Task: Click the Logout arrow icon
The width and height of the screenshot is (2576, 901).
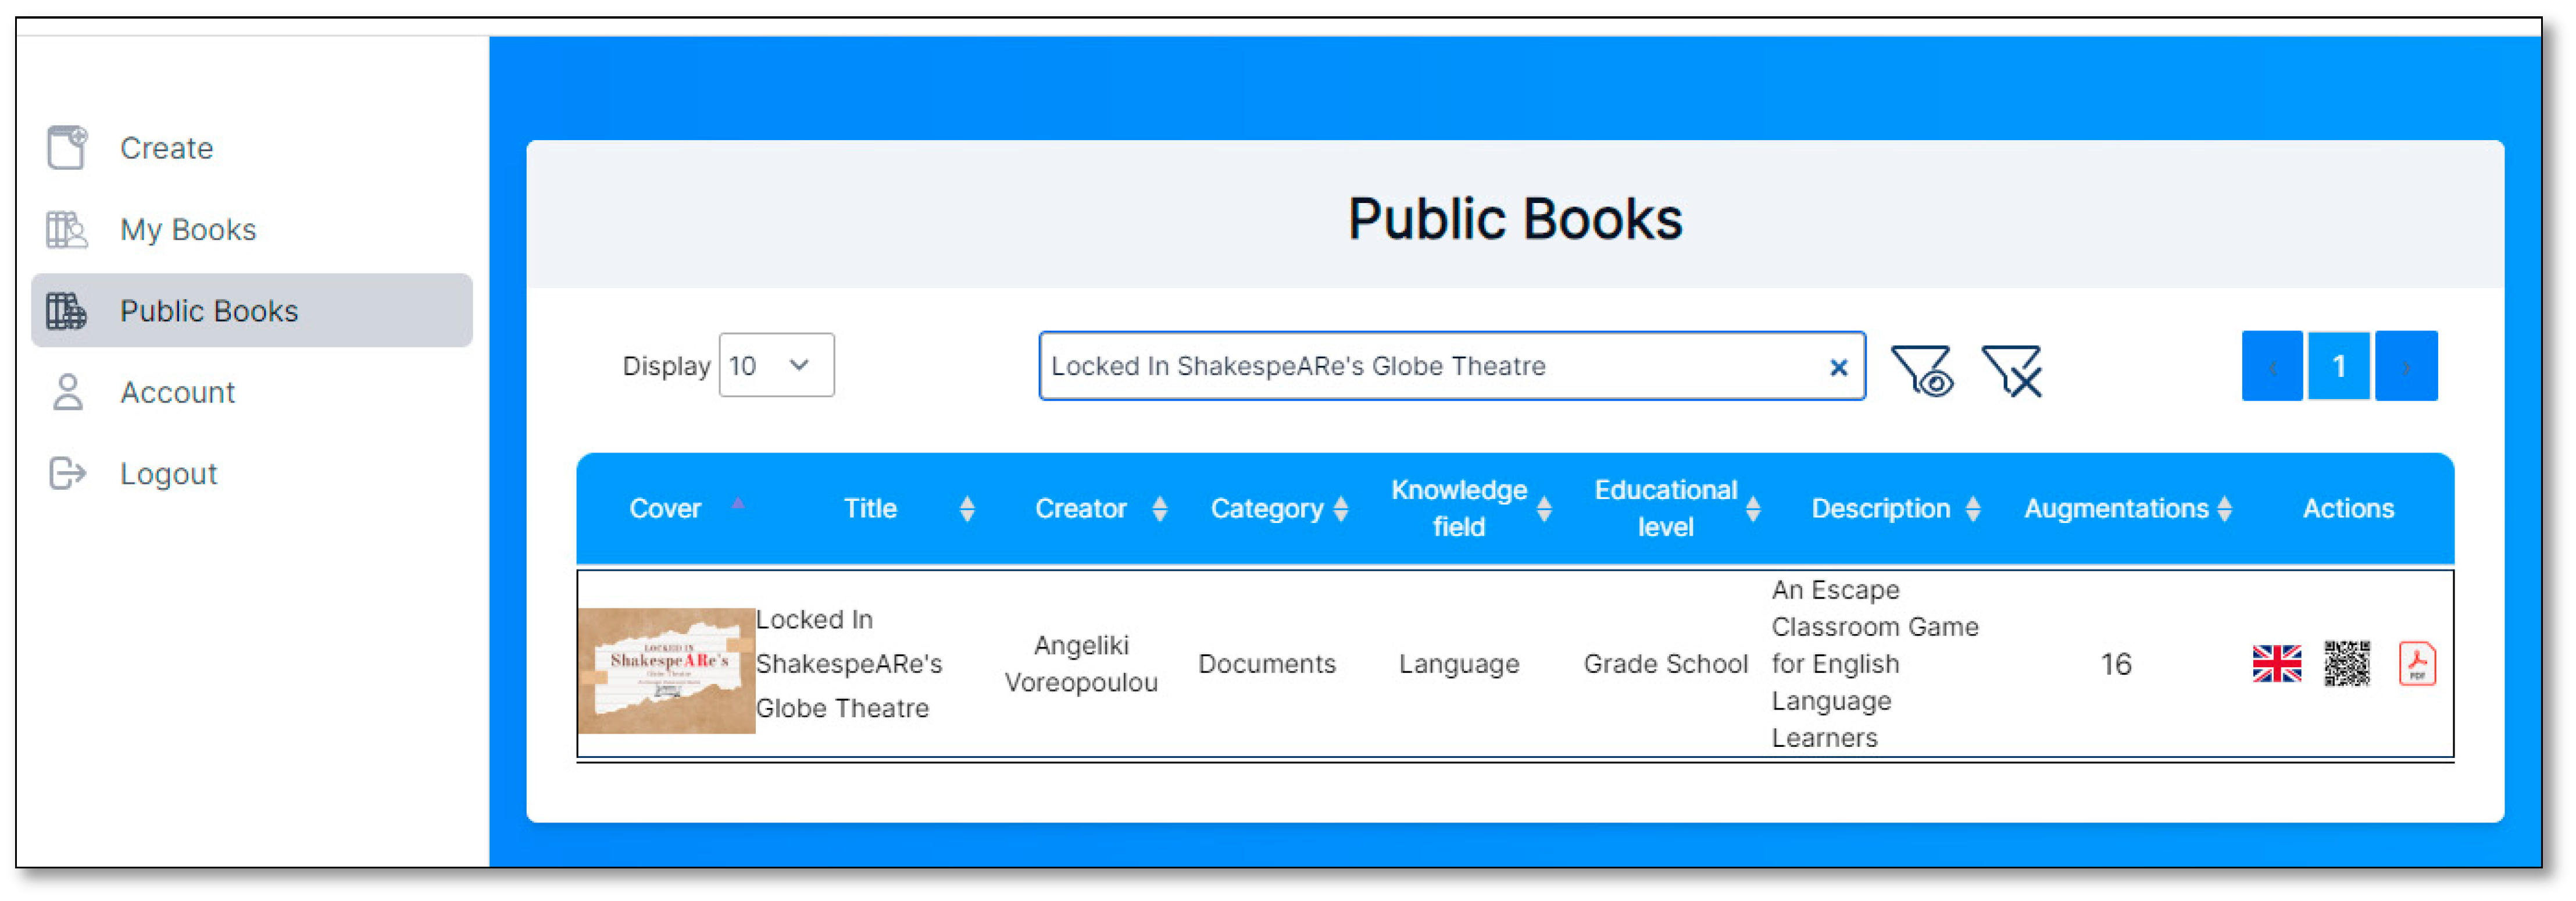Action: (67, 473)
